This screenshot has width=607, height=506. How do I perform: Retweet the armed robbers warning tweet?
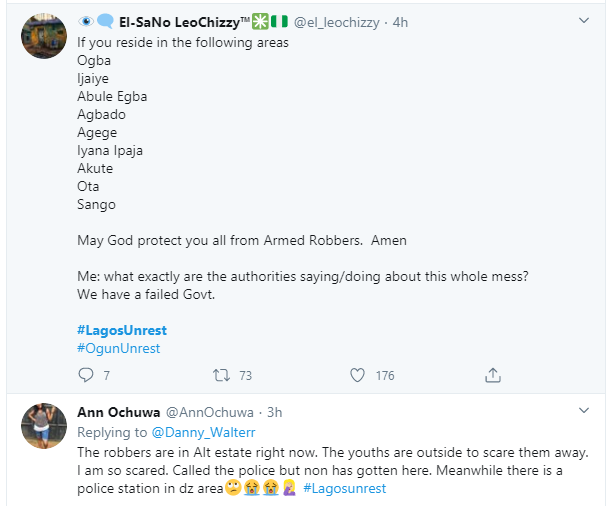coord(221,375)
